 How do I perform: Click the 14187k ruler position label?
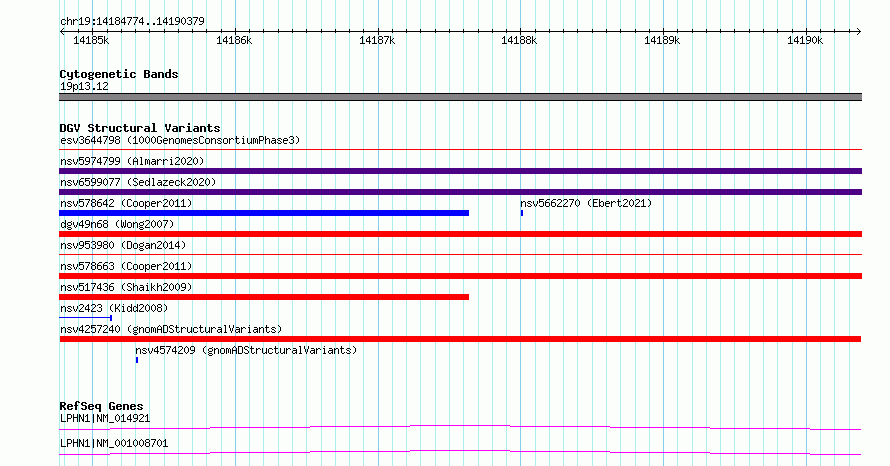[377, 40]
